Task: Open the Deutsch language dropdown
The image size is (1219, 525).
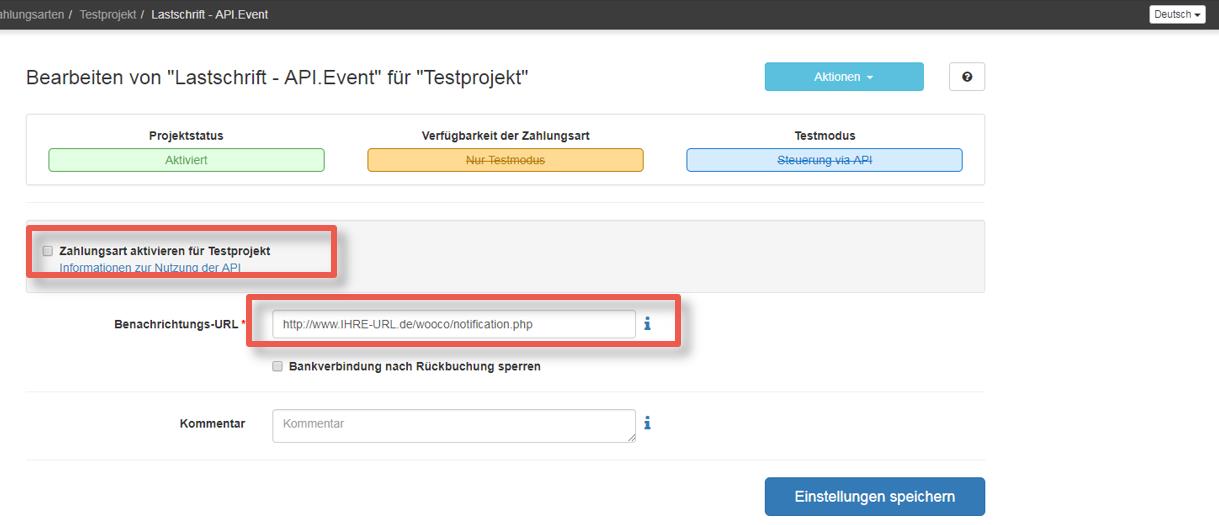Action: (x=1177, y=15)
